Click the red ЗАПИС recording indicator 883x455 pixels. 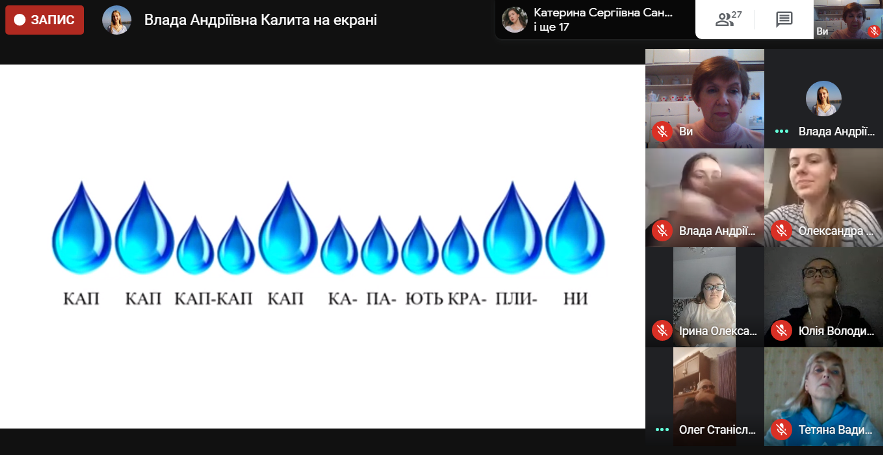(44, 20)
